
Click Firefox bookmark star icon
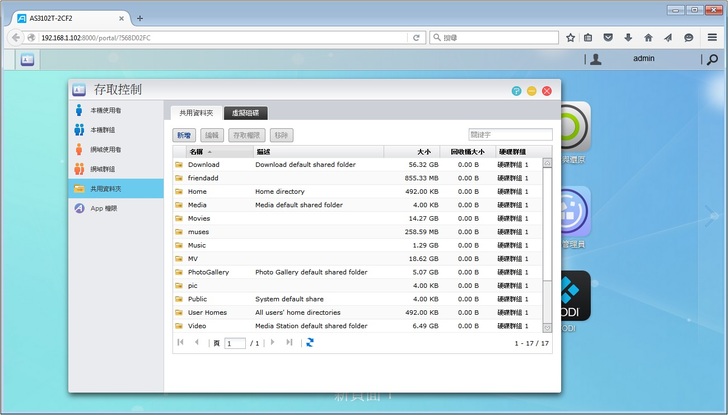tap(570, 37)
